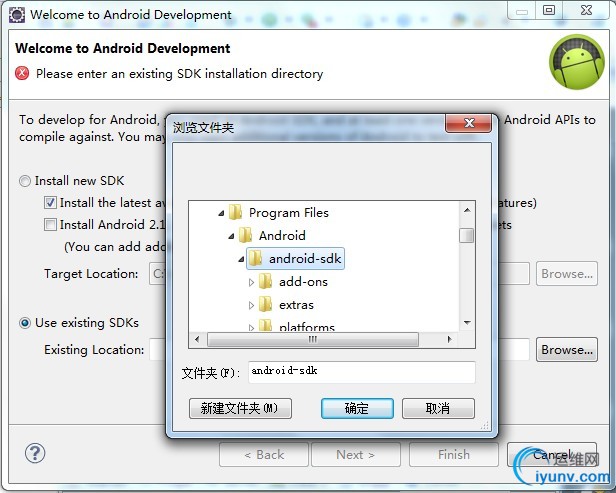Click the folder name text field
The image size is (616, 493).
pos(362,372)
